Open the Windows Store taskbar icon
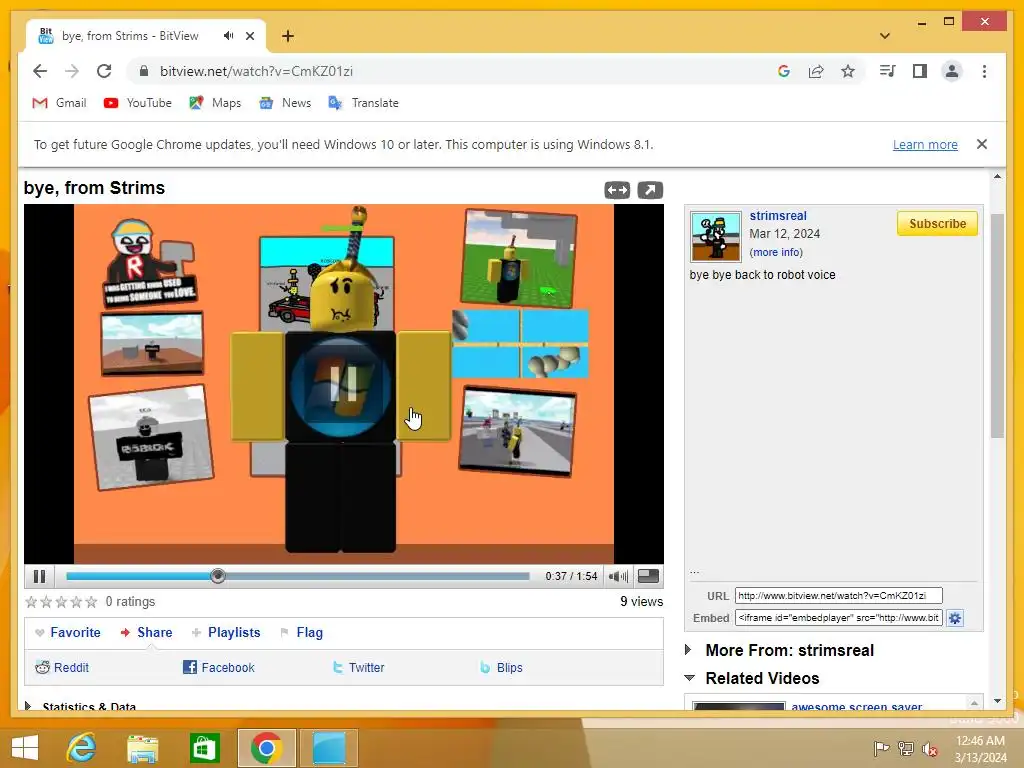Viewport: 1024px width, 768px height. coord(204,748)
